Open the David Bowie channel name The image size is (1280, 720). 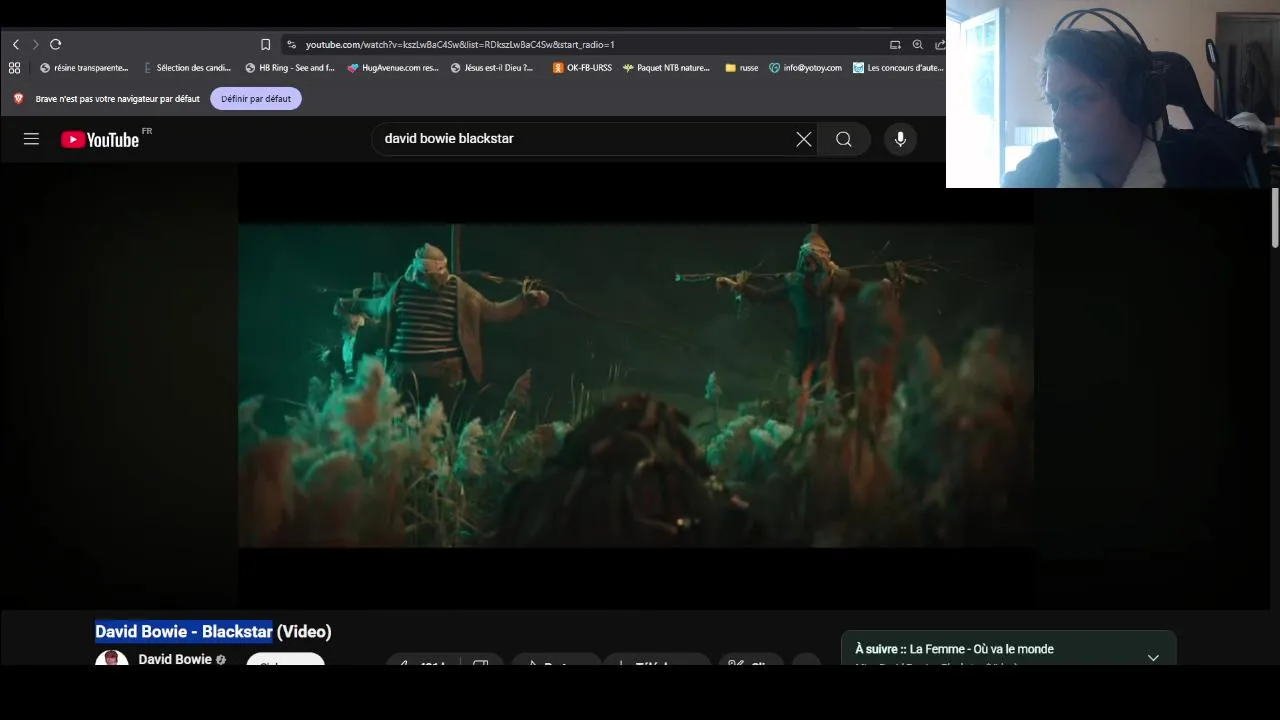click(x=175, y=659)
